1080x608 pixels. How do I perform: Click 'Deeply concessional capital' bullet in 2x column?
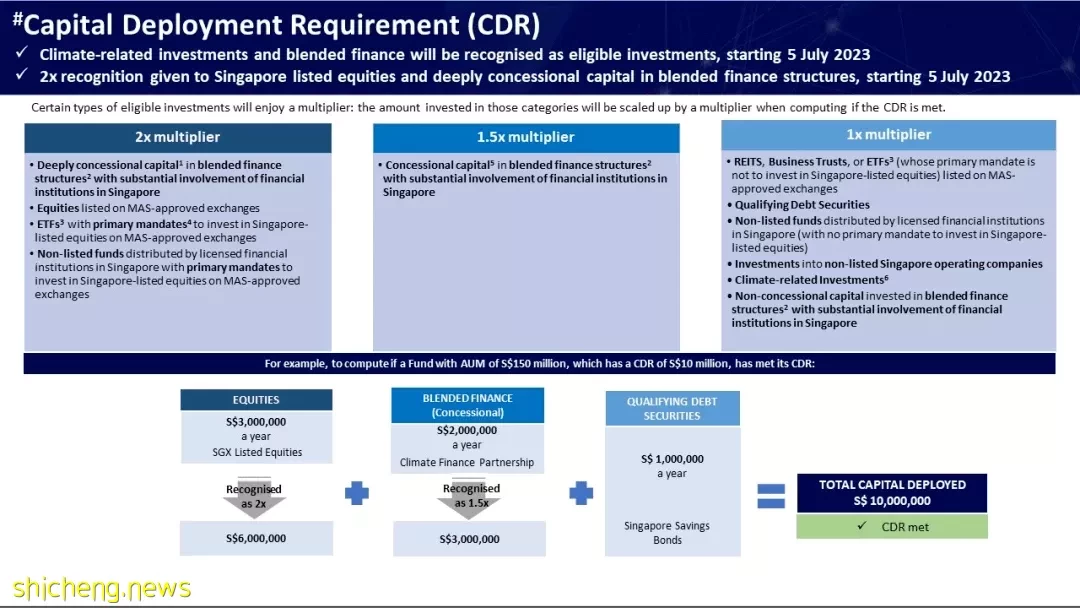[167, 178]
